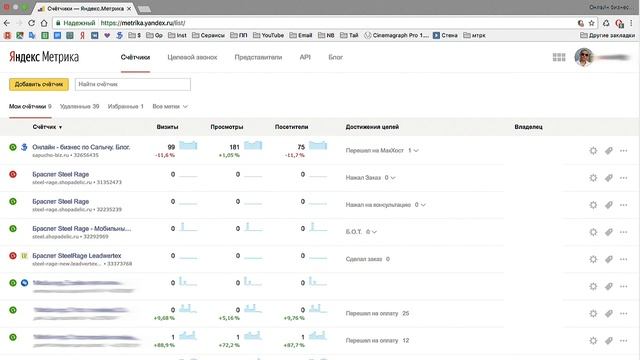
Task: Expand Перешел на MaxХост goal dropdown
Action: [416, 151]
